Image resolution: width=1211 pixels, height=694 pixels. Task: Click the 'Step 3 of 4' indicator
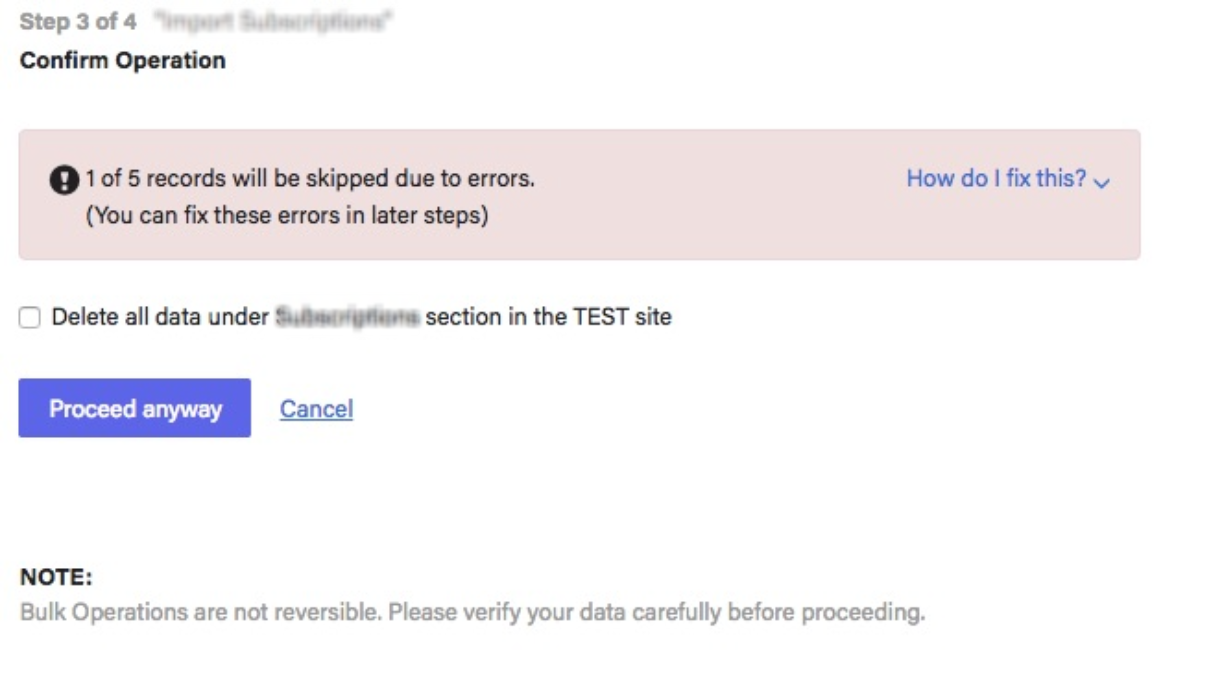pyautogui.click(x=78, y=22)
